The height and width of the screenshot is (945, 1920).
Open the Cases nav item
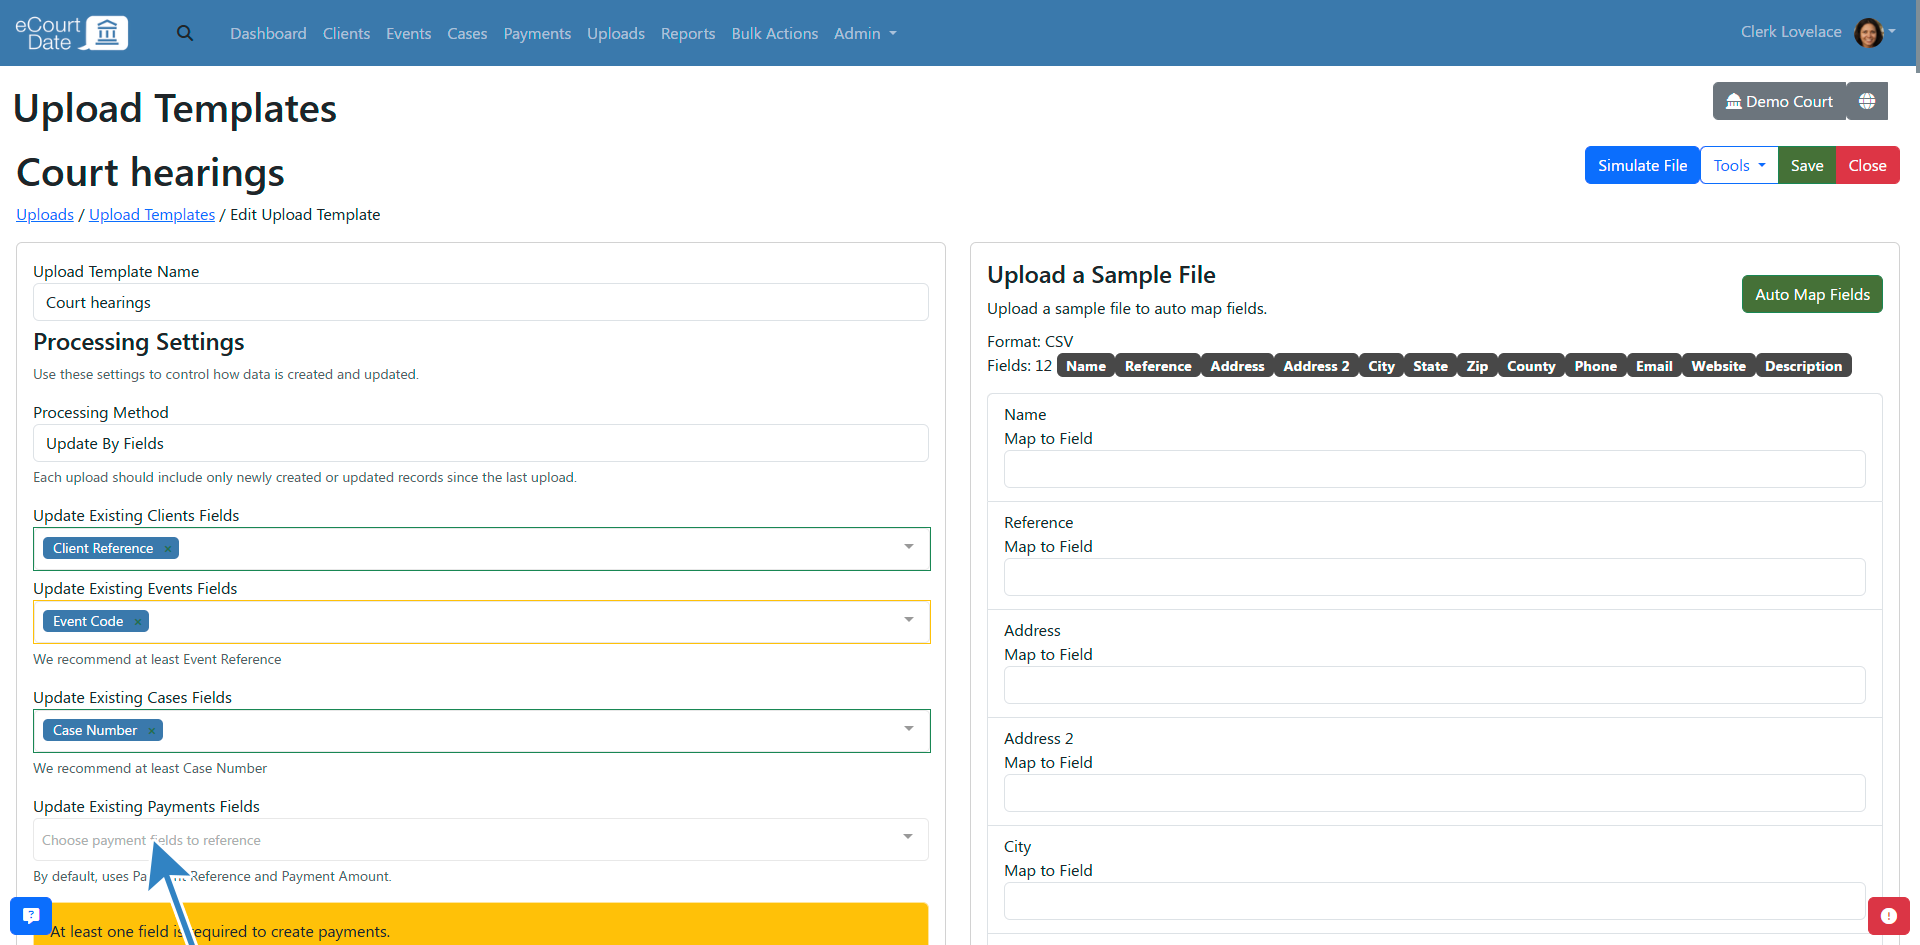pos(467,33)
